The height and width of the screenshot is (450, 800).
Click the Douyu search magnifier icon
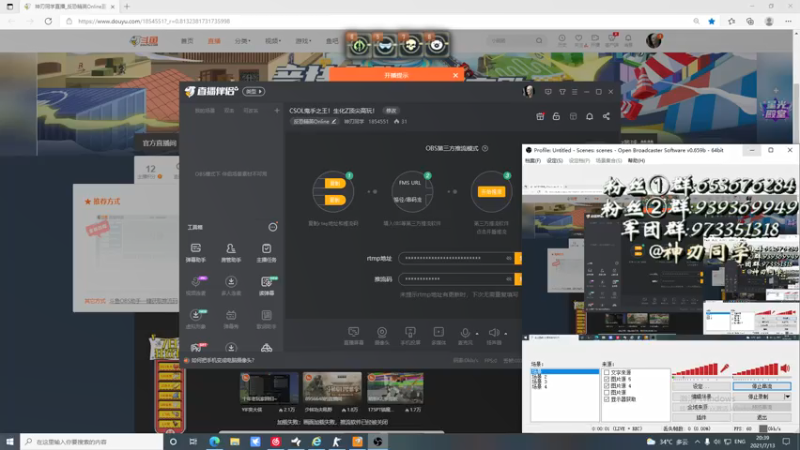pos(539,40)
